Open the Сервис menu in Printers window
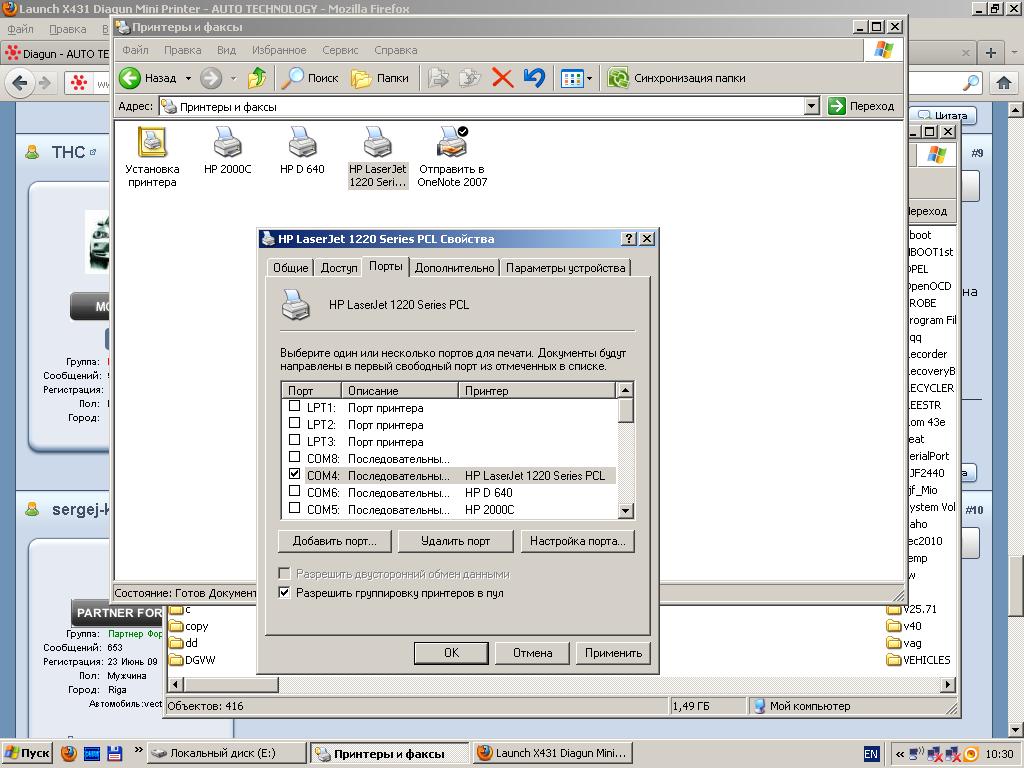This screenshot has width=1024, height=768. [340, 50]
